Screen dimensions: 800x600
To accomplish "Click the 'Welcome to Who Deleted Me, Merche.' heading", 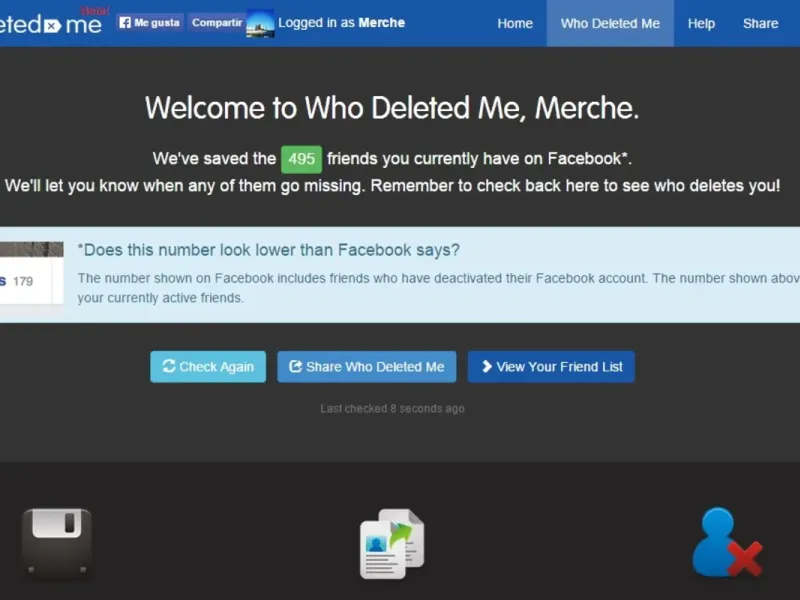I will click(392, 108).
